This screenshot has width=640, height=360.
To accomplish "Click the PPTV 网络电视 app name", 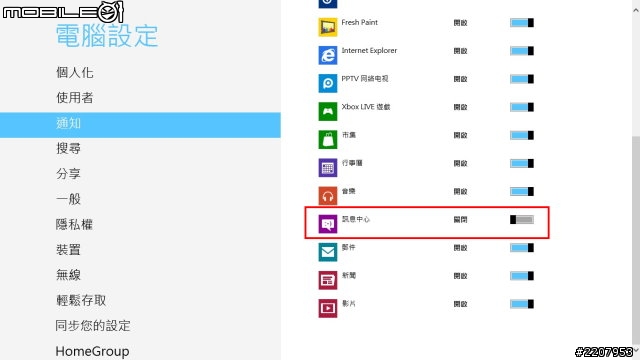I will click(365, 79).
